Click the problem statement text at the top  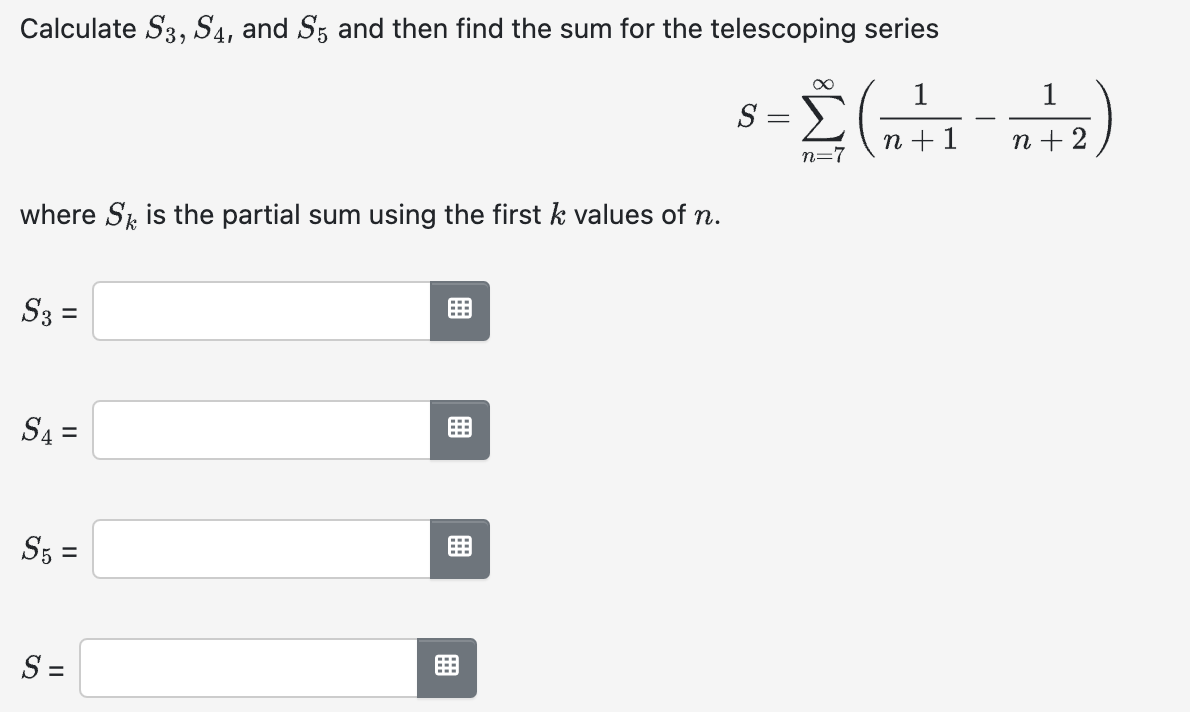pos(480,28)
